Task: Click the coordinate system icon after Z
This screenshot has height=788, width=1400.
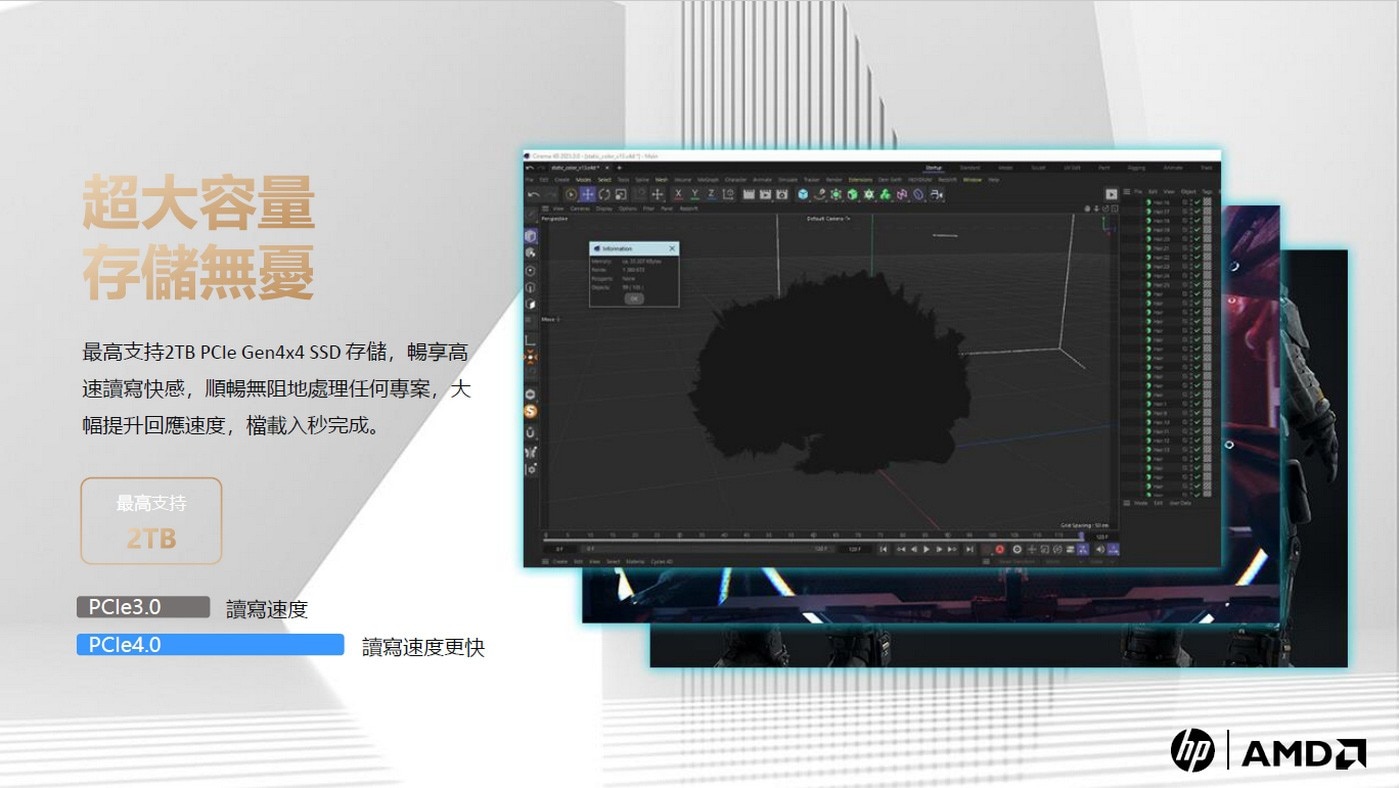Action: pyautogui.click(x=729, y=195)
